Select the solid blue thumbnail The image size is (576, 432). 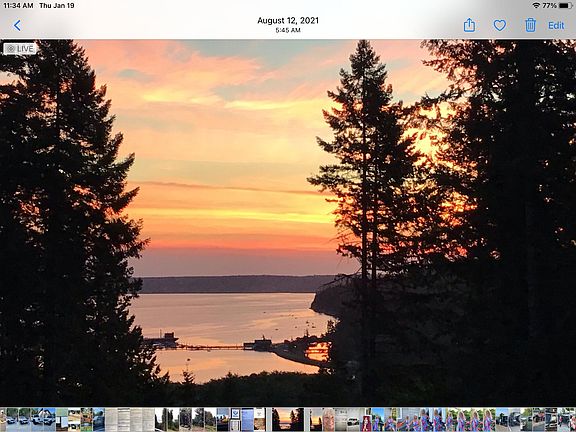248,419
